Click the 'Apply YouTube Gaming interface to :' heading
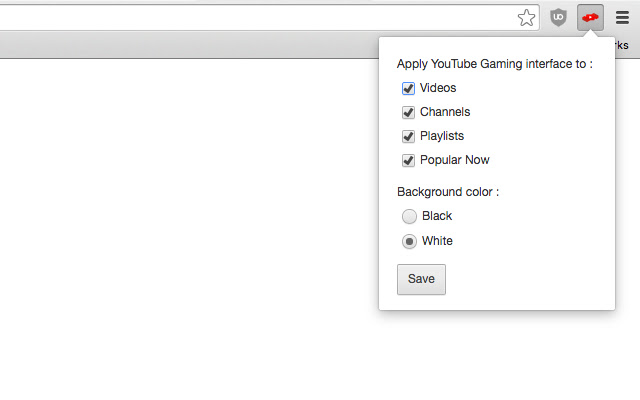 (x=495, y=64)
